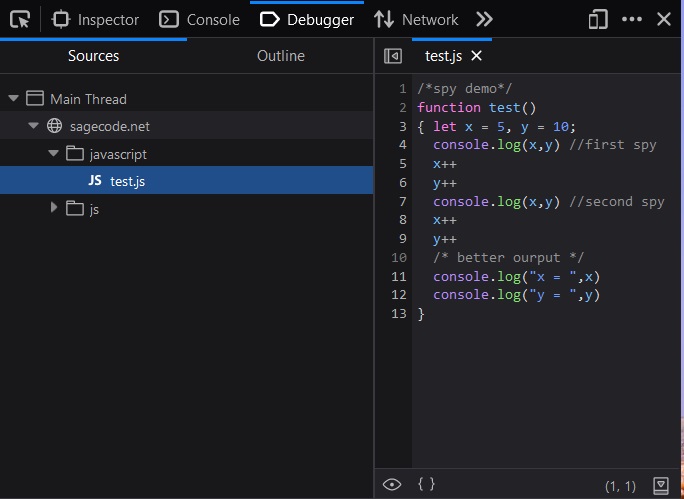
Task: Close the developer tools panel
Action: pyautogui.click(x=664, y=19)
